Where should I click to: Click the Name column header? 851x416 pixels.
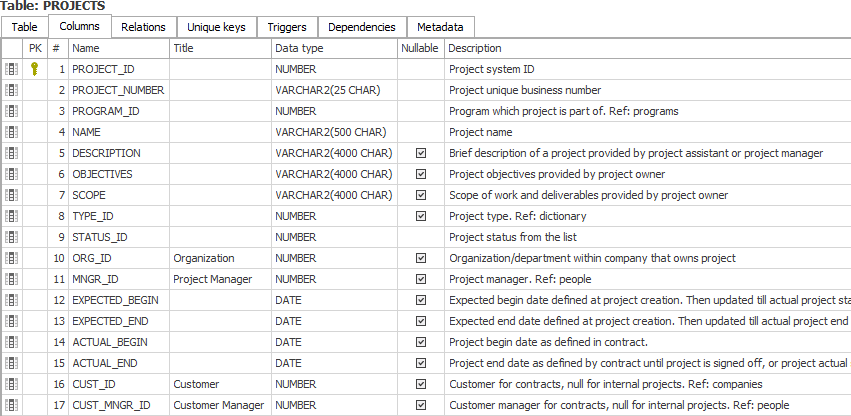tap(86, 48)
